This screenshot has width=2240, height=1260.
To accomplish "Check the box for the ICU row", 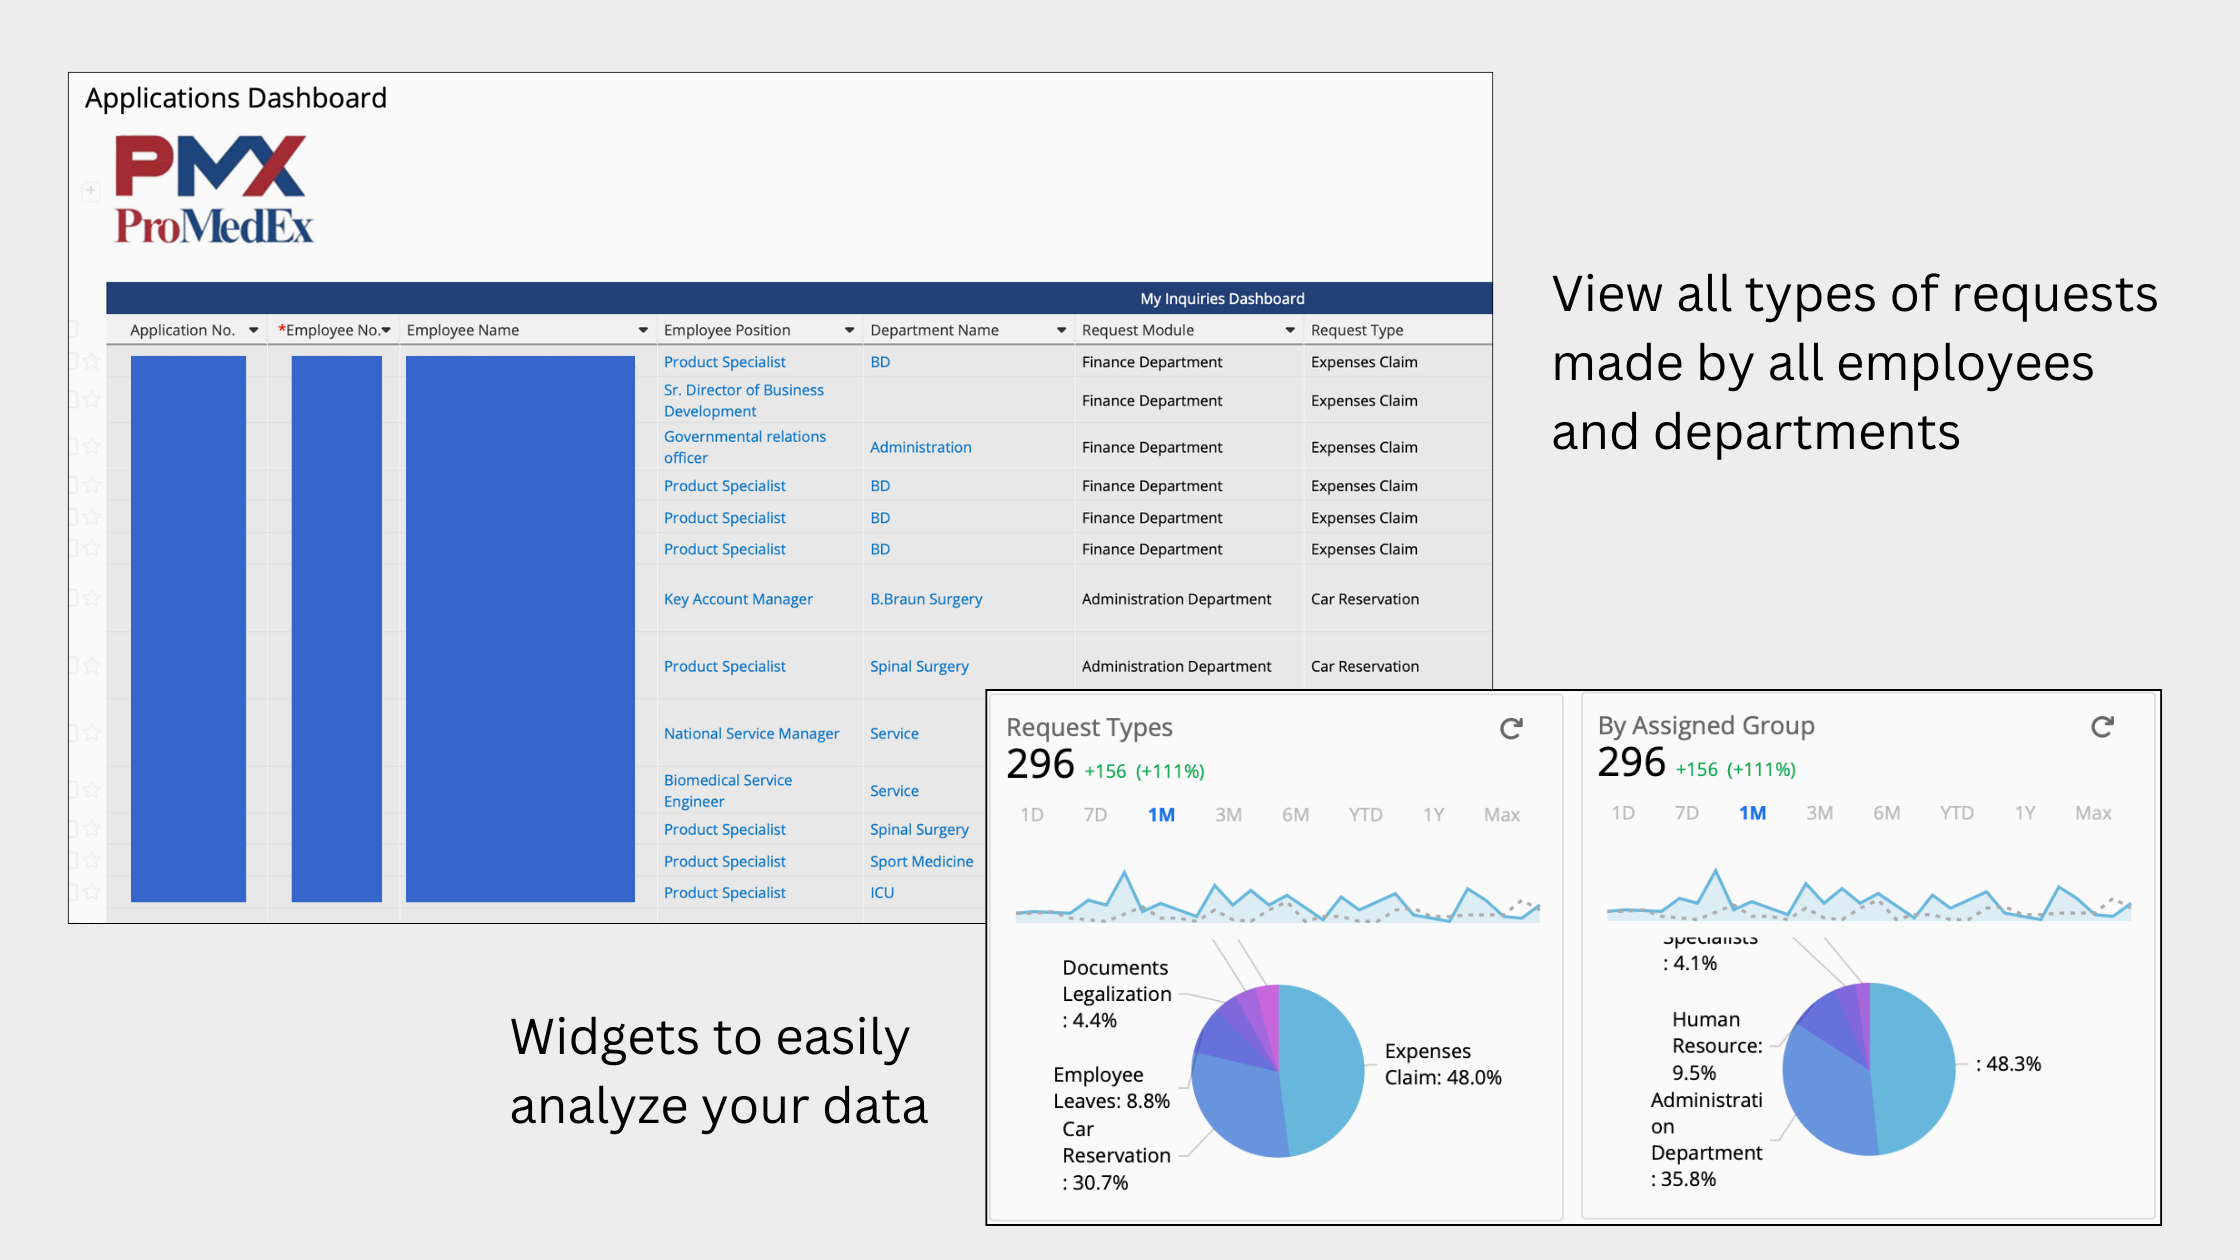I will 73,891.
